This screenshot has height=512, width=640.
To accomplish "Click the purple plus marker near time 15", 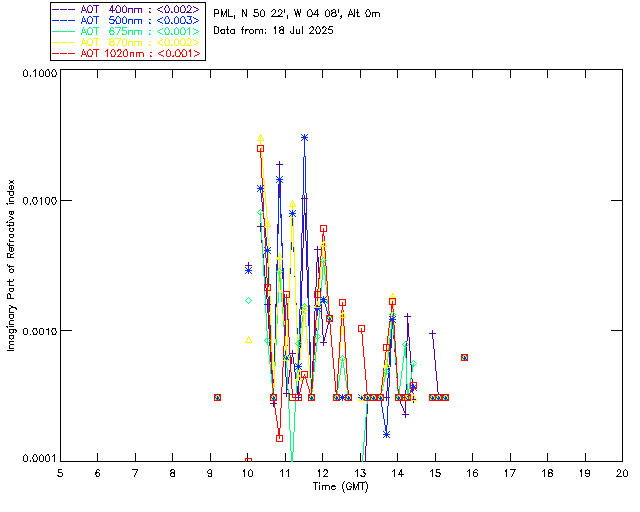I will (x=433, y=334).
